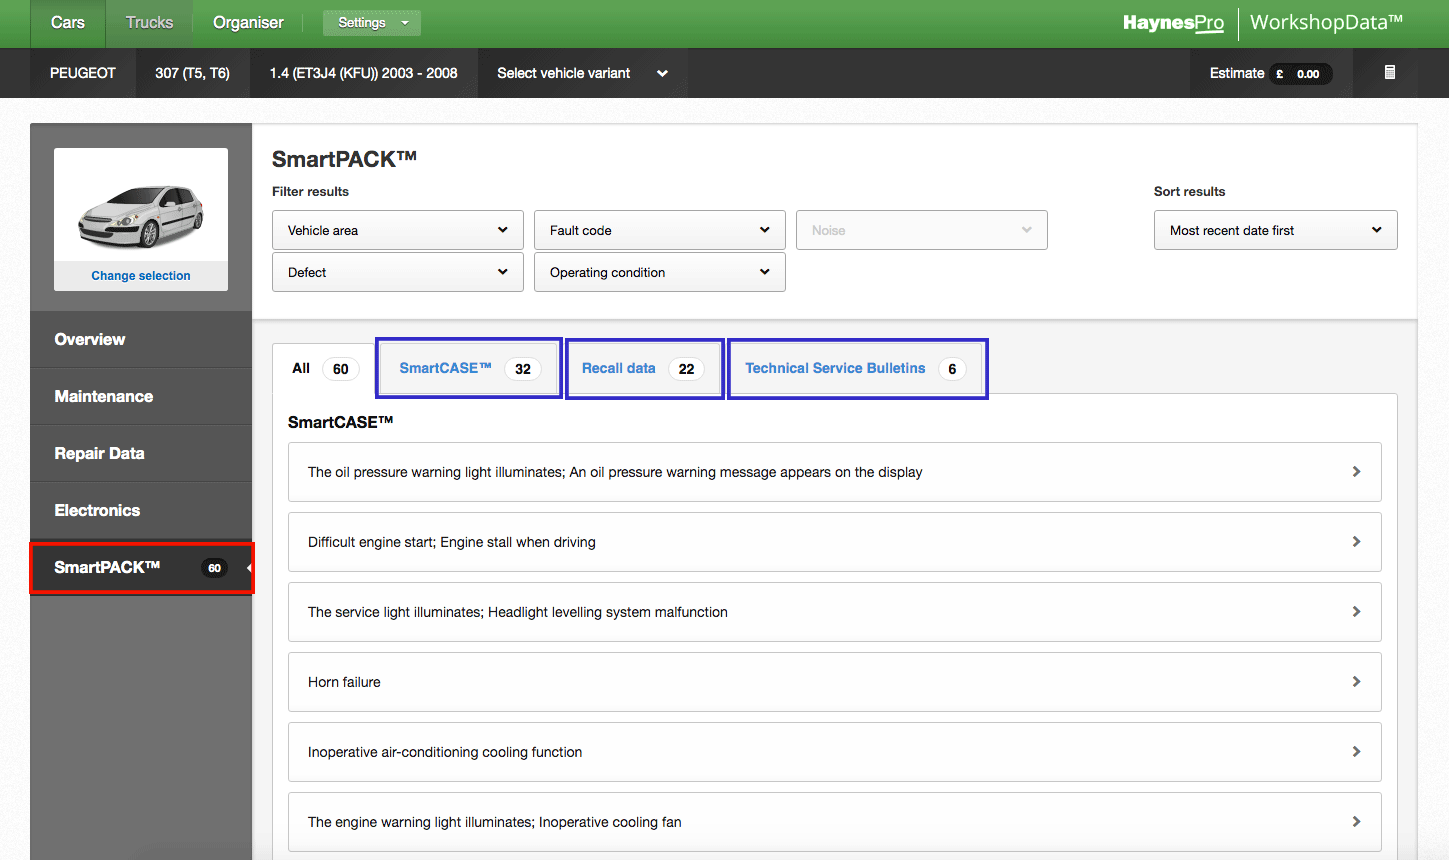Open the Settings dropdown menu
Image resolution: width=1449 pixels, height=860 pixels.
372,23
